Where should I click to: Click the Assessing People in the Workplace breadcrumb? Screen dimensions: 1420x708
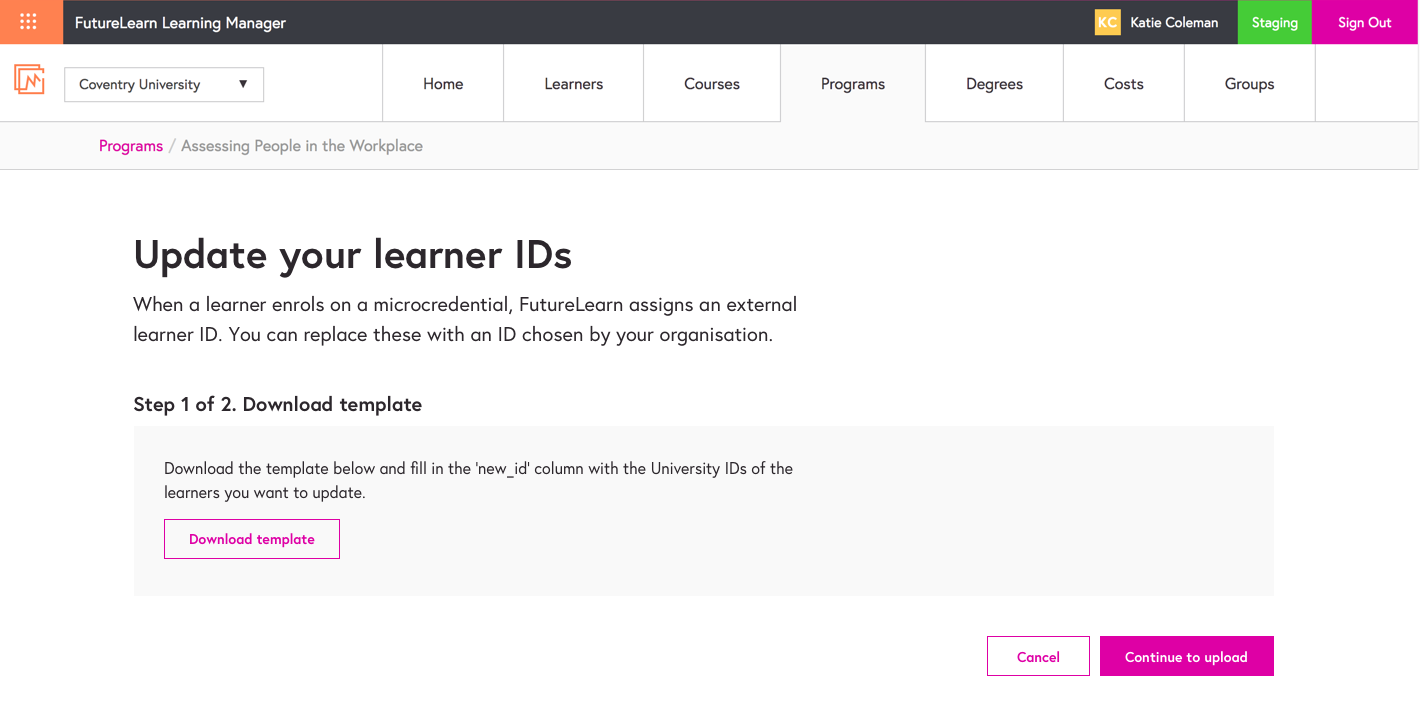[302, 146]
